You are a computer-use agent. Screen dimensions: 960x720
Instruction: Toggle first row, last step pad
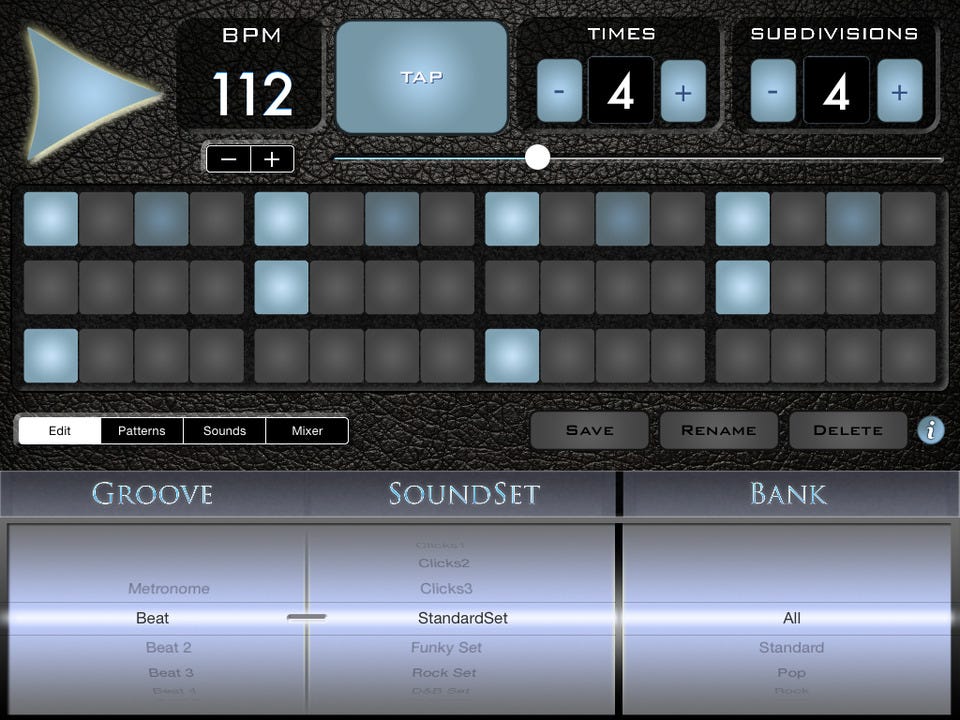(x=909, y=219)
